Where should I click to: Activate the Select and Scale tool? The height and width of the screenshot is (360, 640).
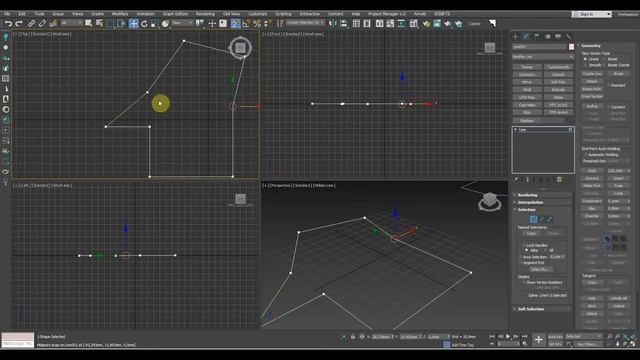click(x=155, y=24)
